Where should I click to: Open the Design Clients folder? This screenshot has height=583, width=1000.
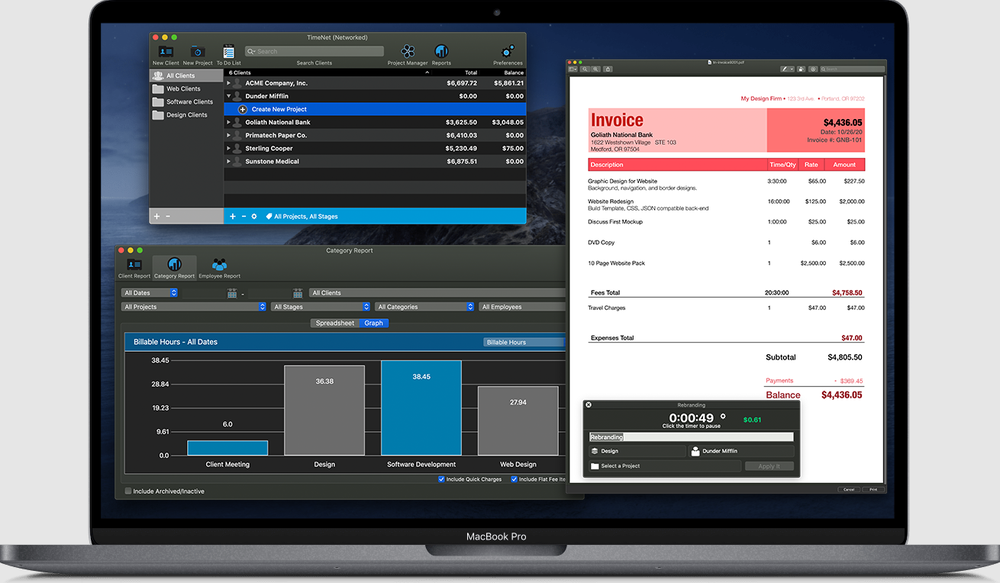coord(158,115)
